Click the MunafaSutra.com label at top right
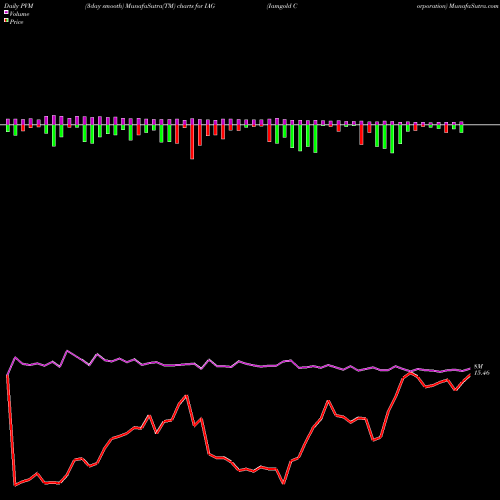Screen dimensions: 500x500 tap(473, 6)
